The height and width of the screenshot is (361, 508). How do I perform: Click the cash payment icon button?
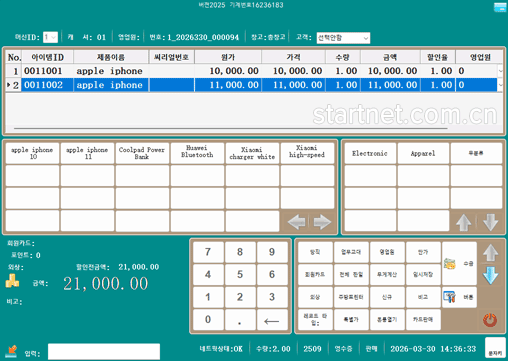pyautogui.click(x=459, y=263)
